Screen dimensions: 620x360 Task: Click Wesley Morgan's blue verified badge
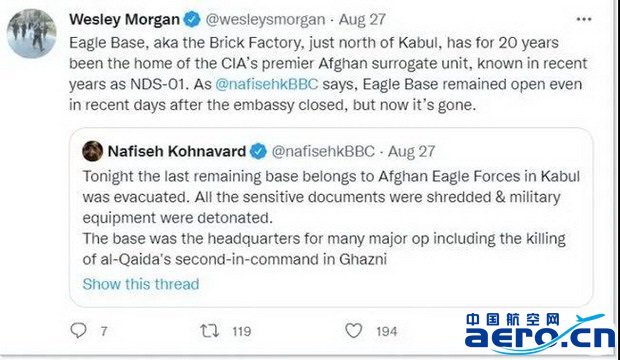pyautogui.click(x=192, y=19)
